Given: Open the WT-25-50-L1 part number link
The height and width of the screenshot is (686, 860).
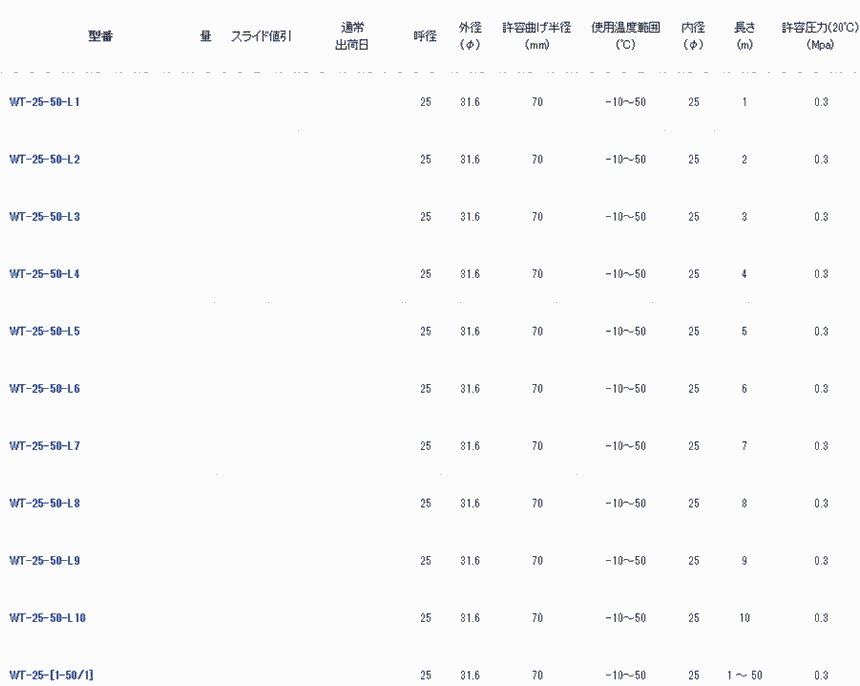Looking at the screenshot, I should (x=45, y=102).
